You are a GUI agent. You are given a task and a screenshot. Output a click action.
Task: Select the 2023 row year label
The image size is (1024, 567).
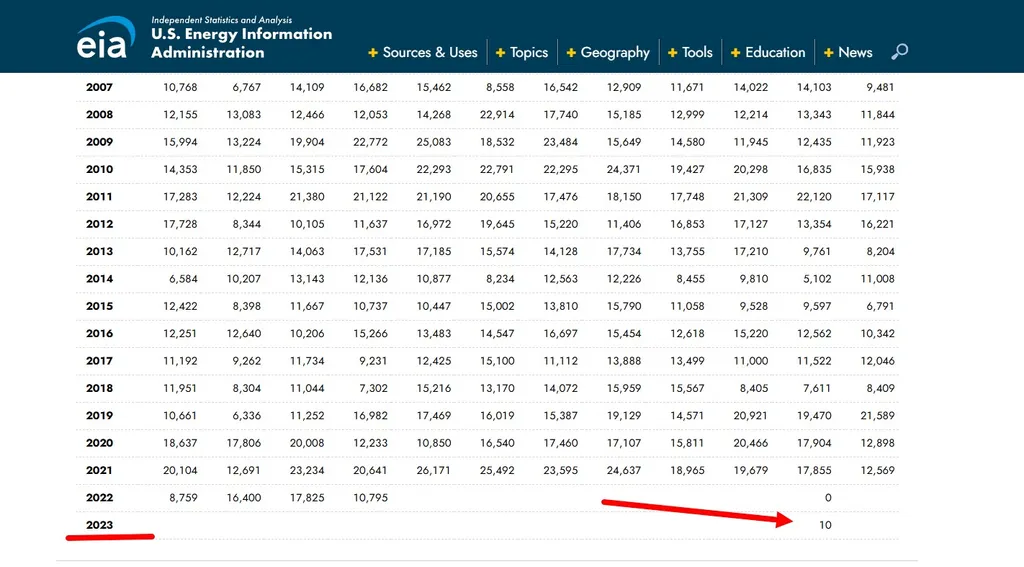[x=100, y=525]
